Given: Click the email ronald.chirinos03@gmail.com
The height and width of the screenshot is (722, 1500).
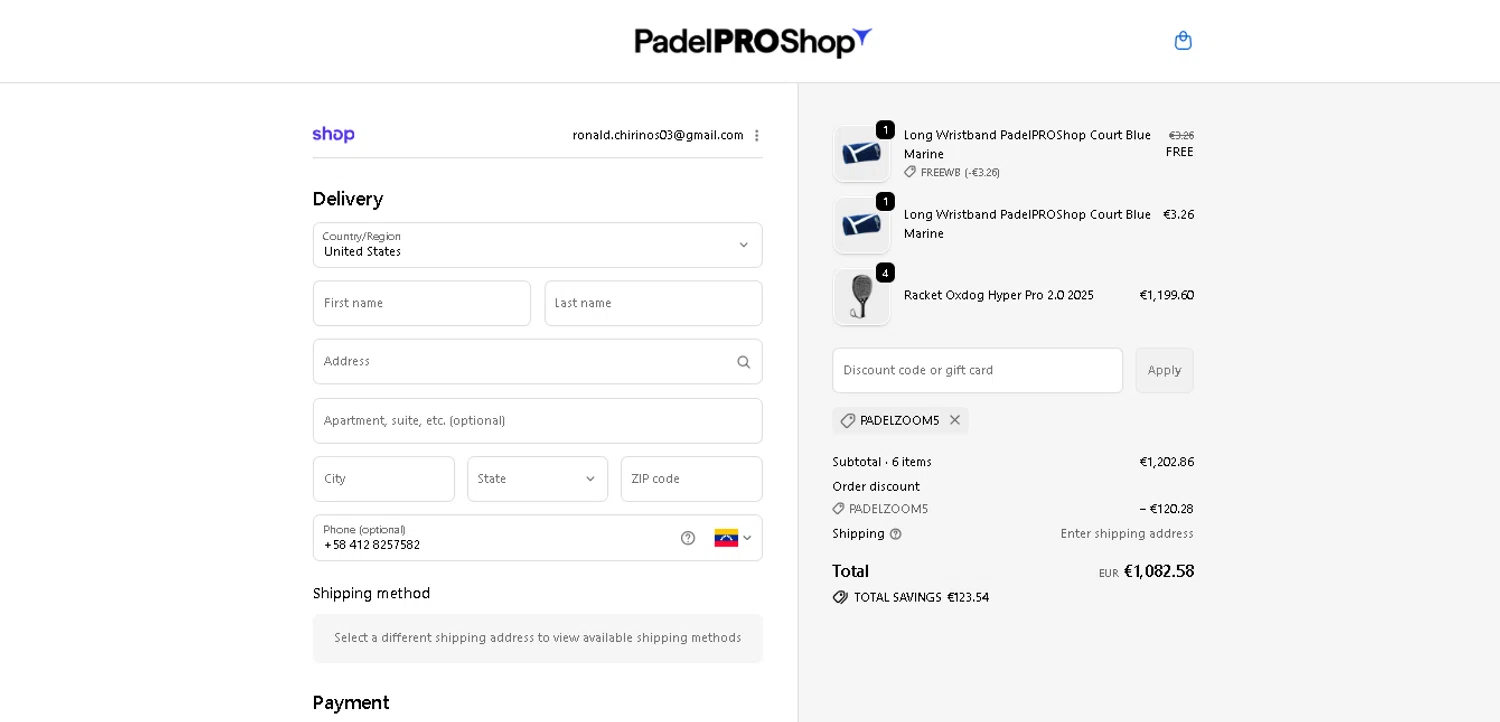Looking at the screenshot, I should 658,135.
